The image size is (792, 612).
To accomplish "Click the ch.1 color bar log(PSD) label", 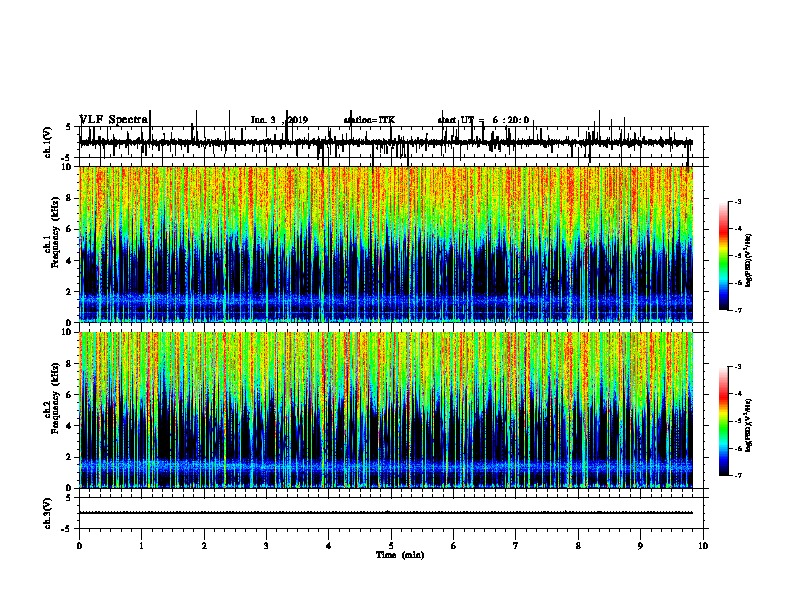I will pyautogui.click(x=749, y=260).
